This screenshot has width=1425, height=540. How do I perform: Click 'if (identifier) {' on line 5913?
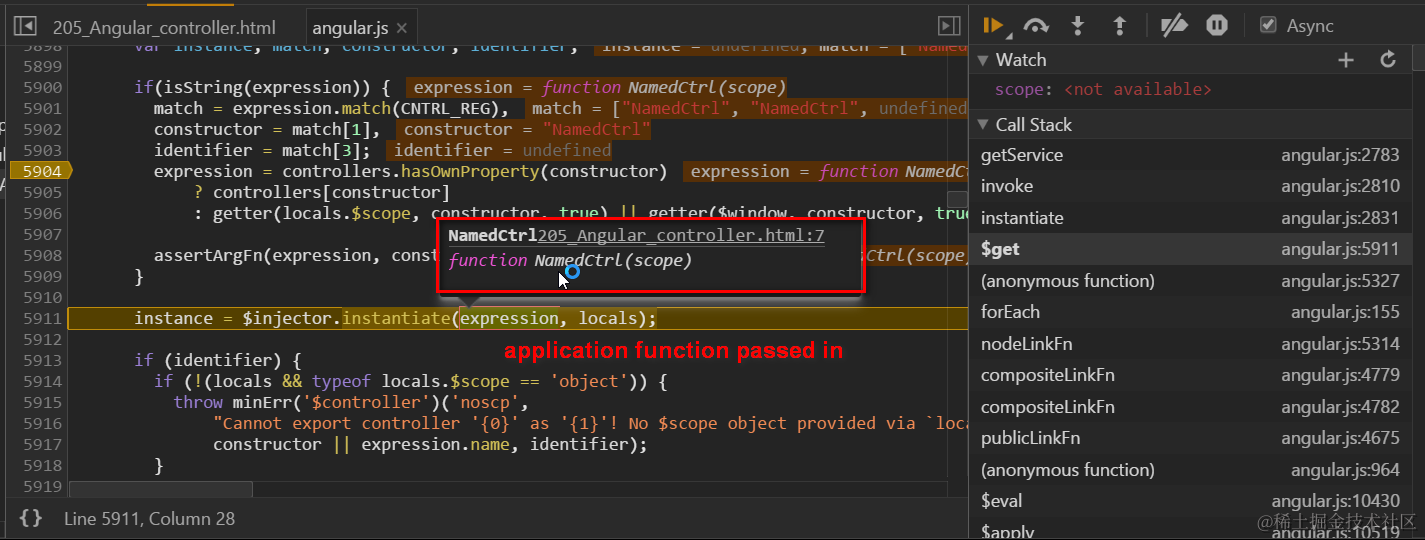(x=217, y=360)
